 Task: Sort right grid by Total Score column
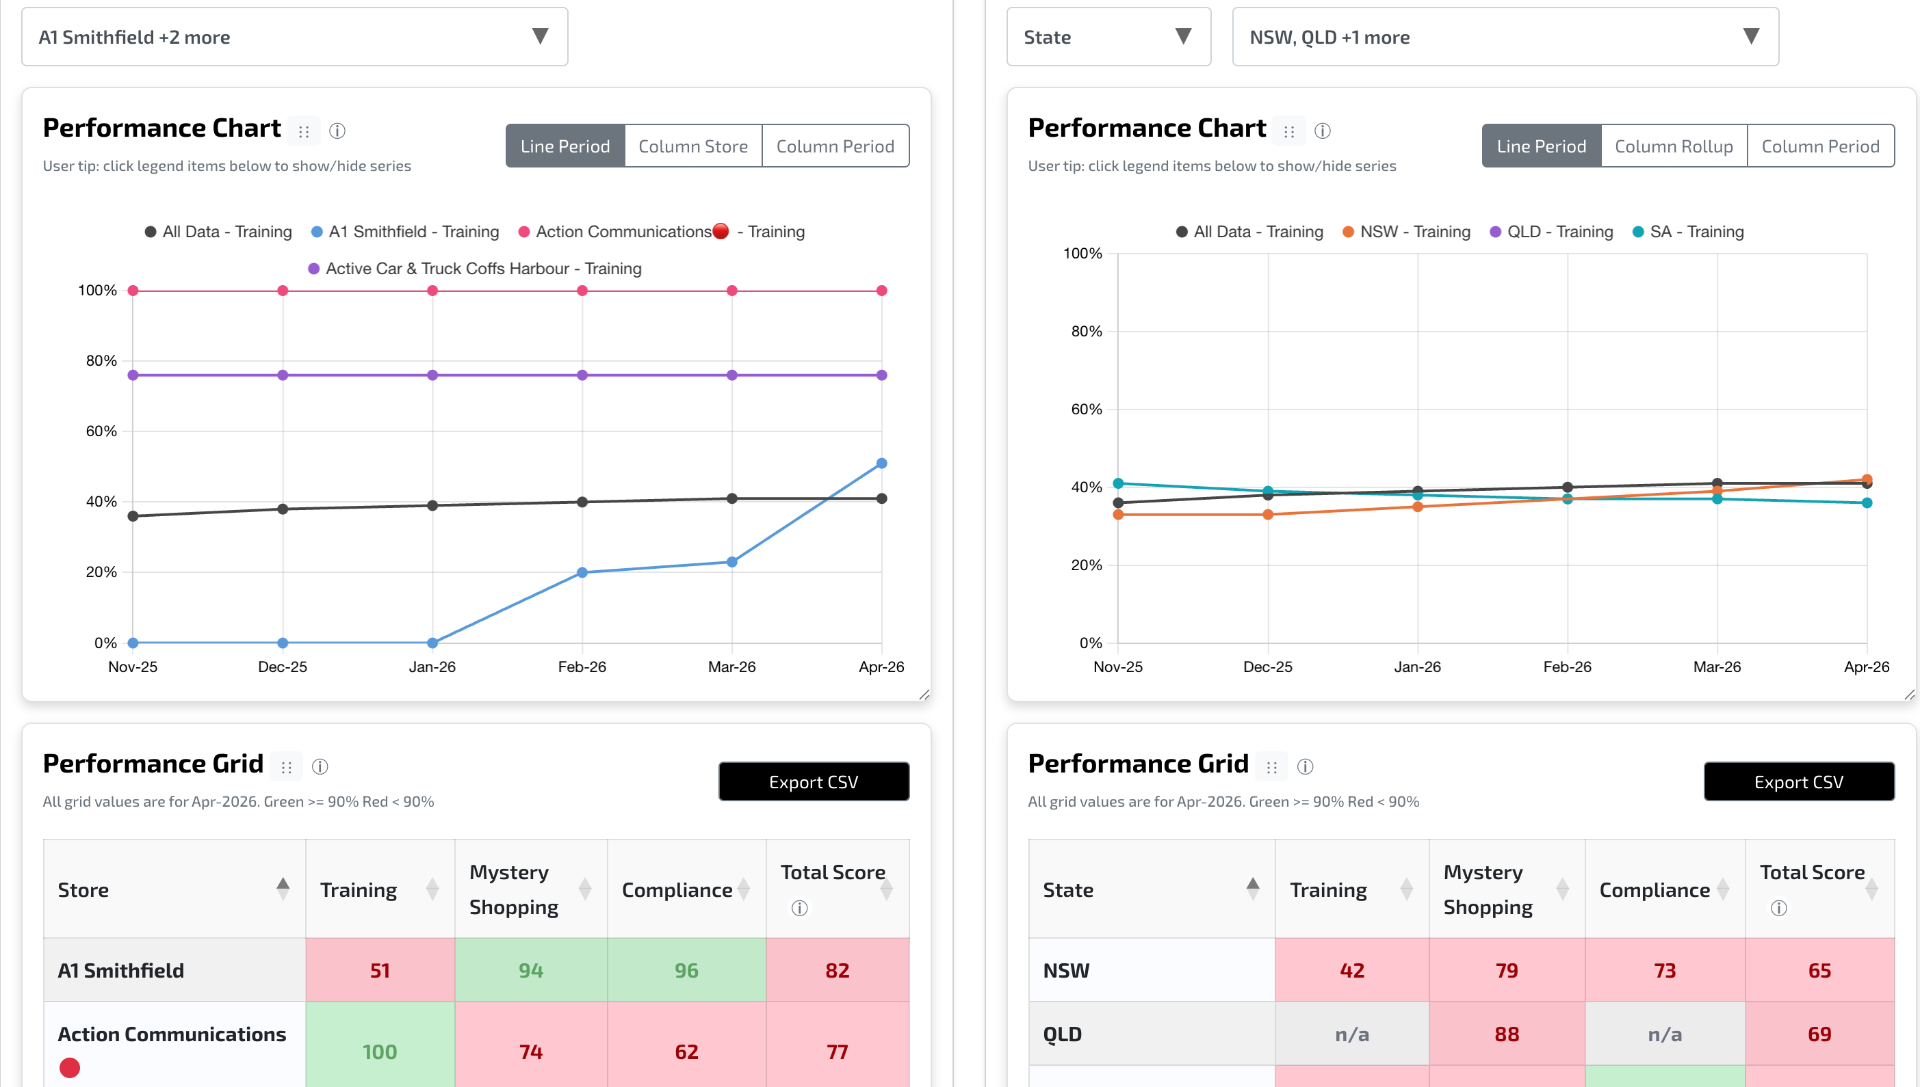1871,889
